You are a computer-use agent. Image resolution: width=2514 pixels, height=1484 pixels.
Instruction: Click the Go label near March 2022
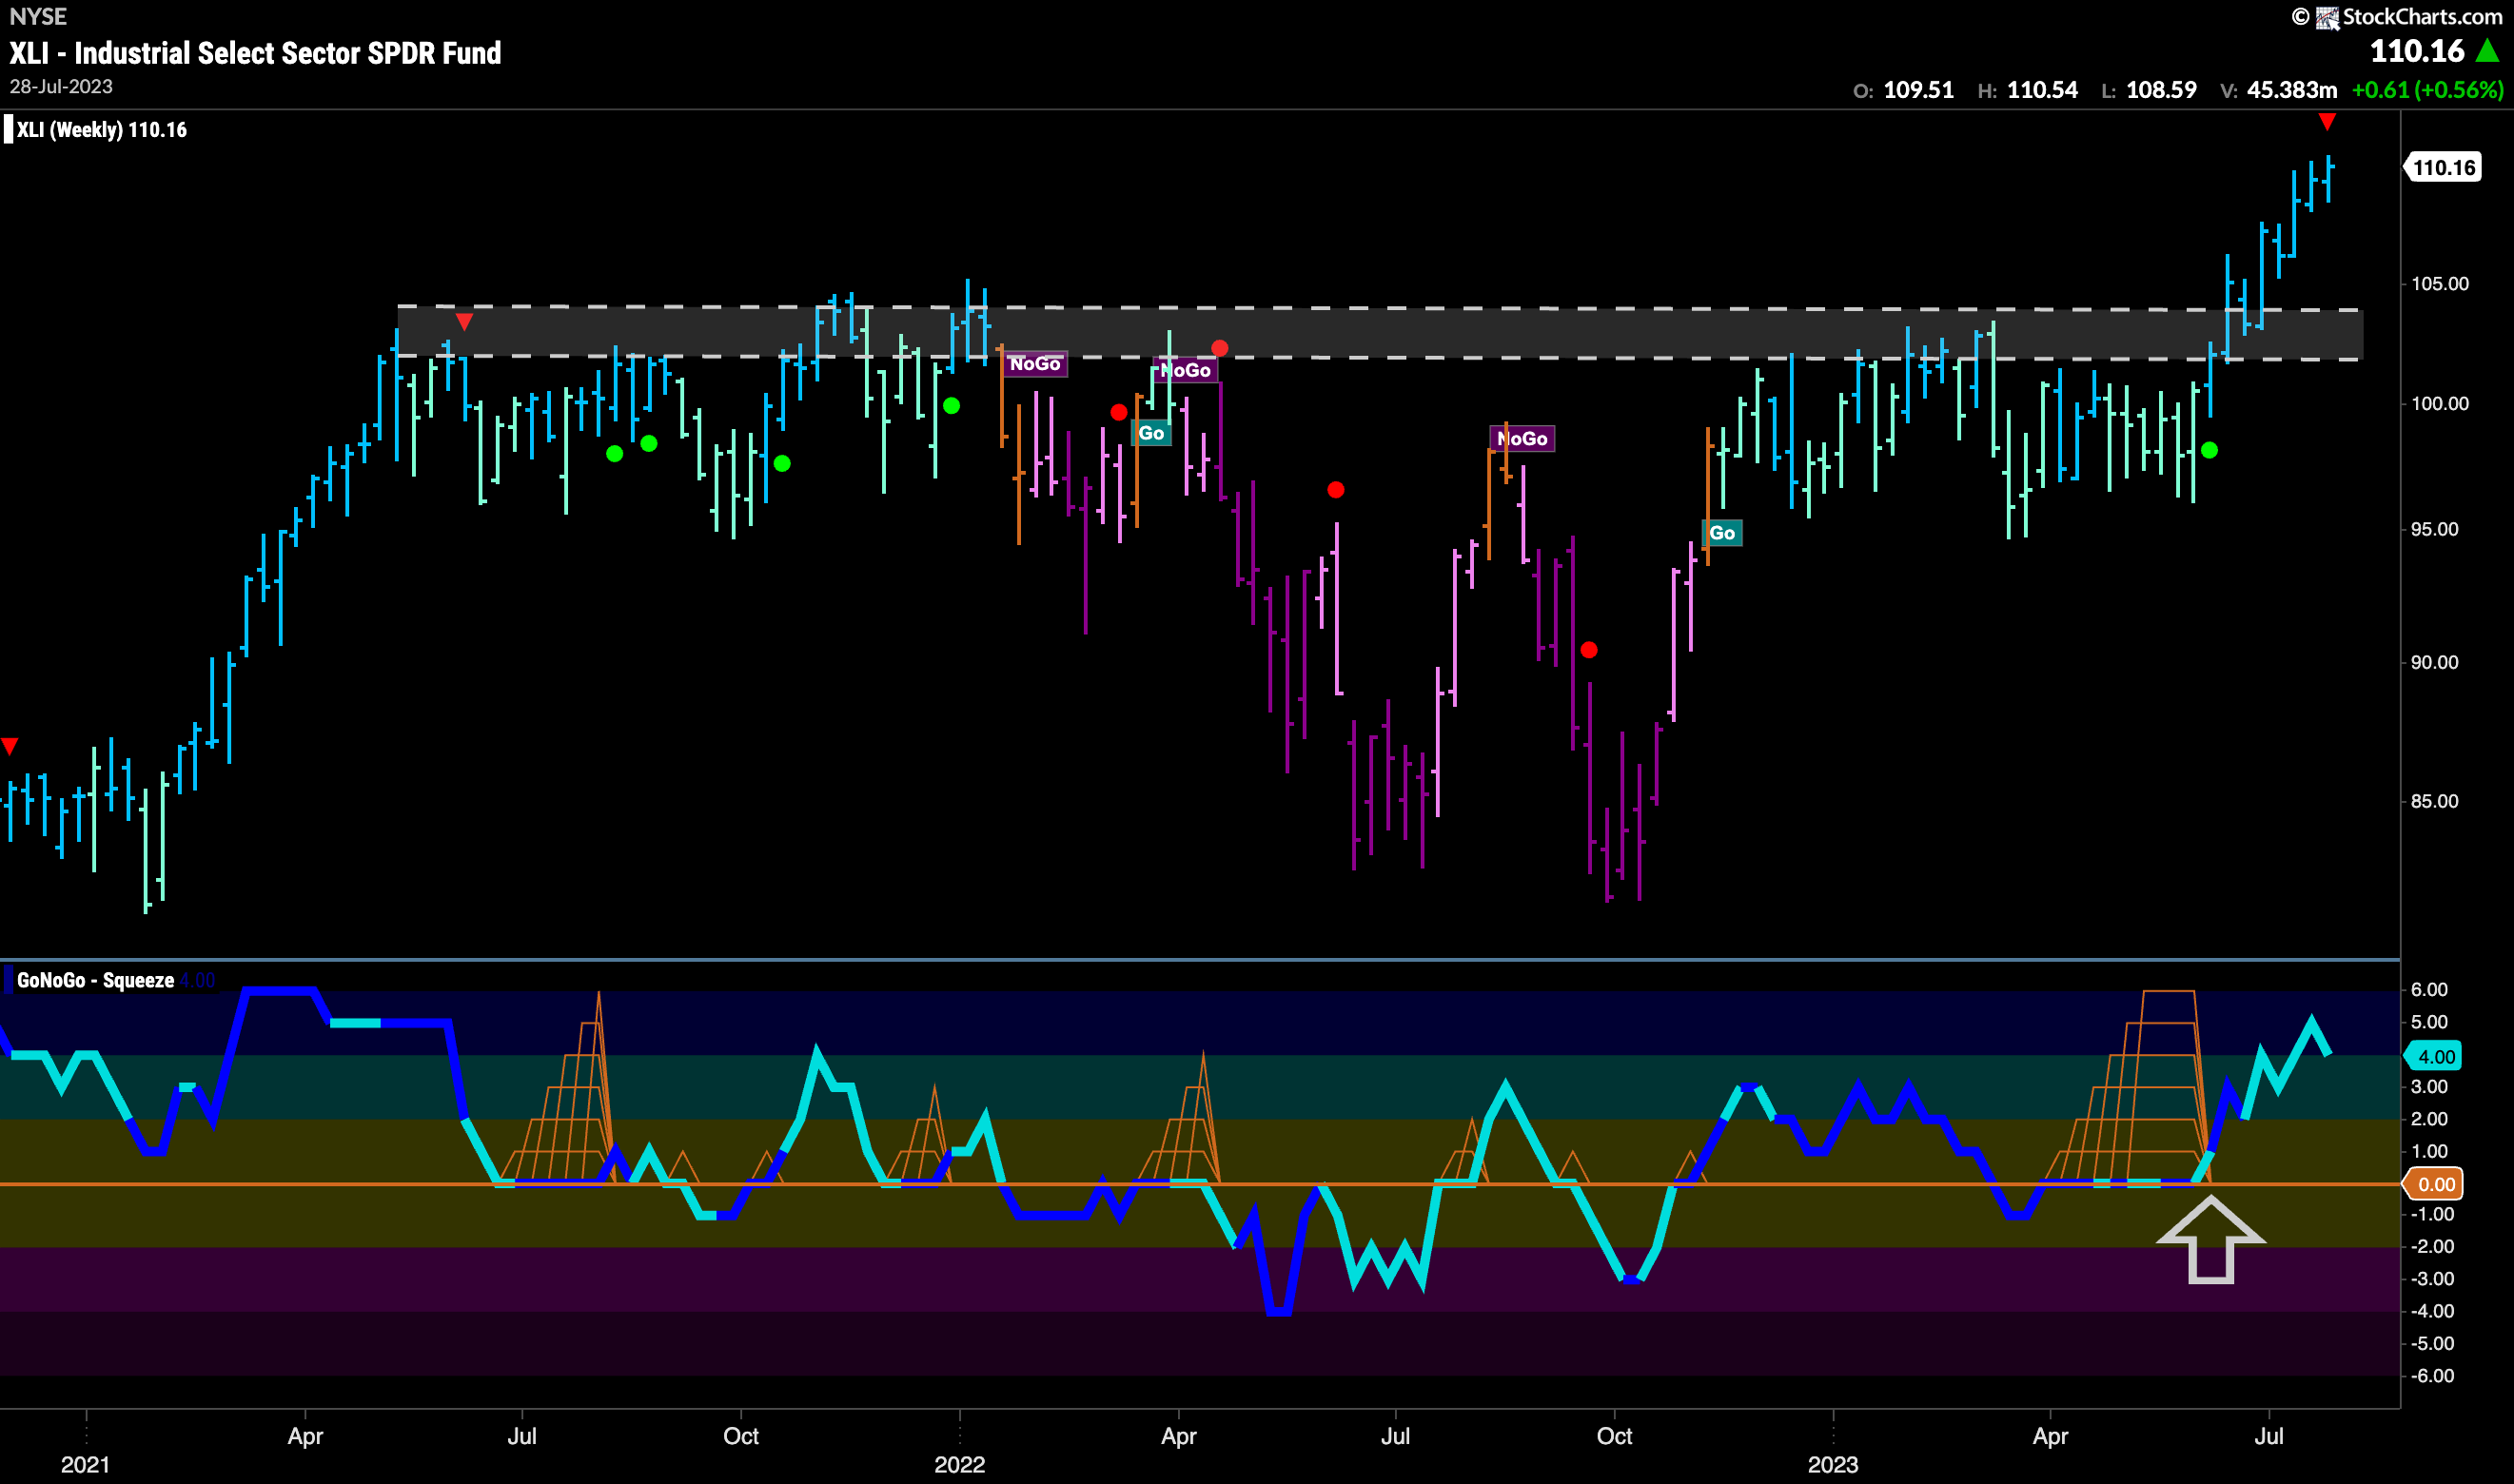point(1151,433)
